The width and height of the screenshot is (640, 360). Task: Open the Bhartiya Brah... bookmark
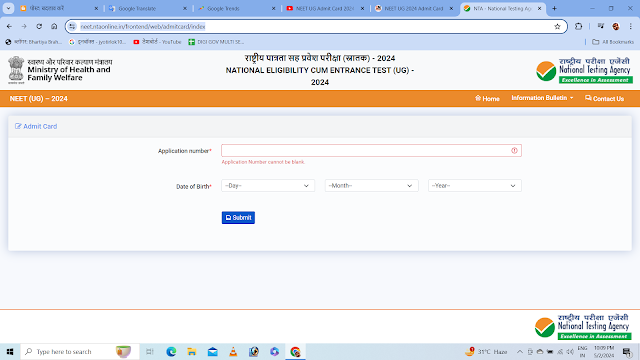[x=33, y=42]
